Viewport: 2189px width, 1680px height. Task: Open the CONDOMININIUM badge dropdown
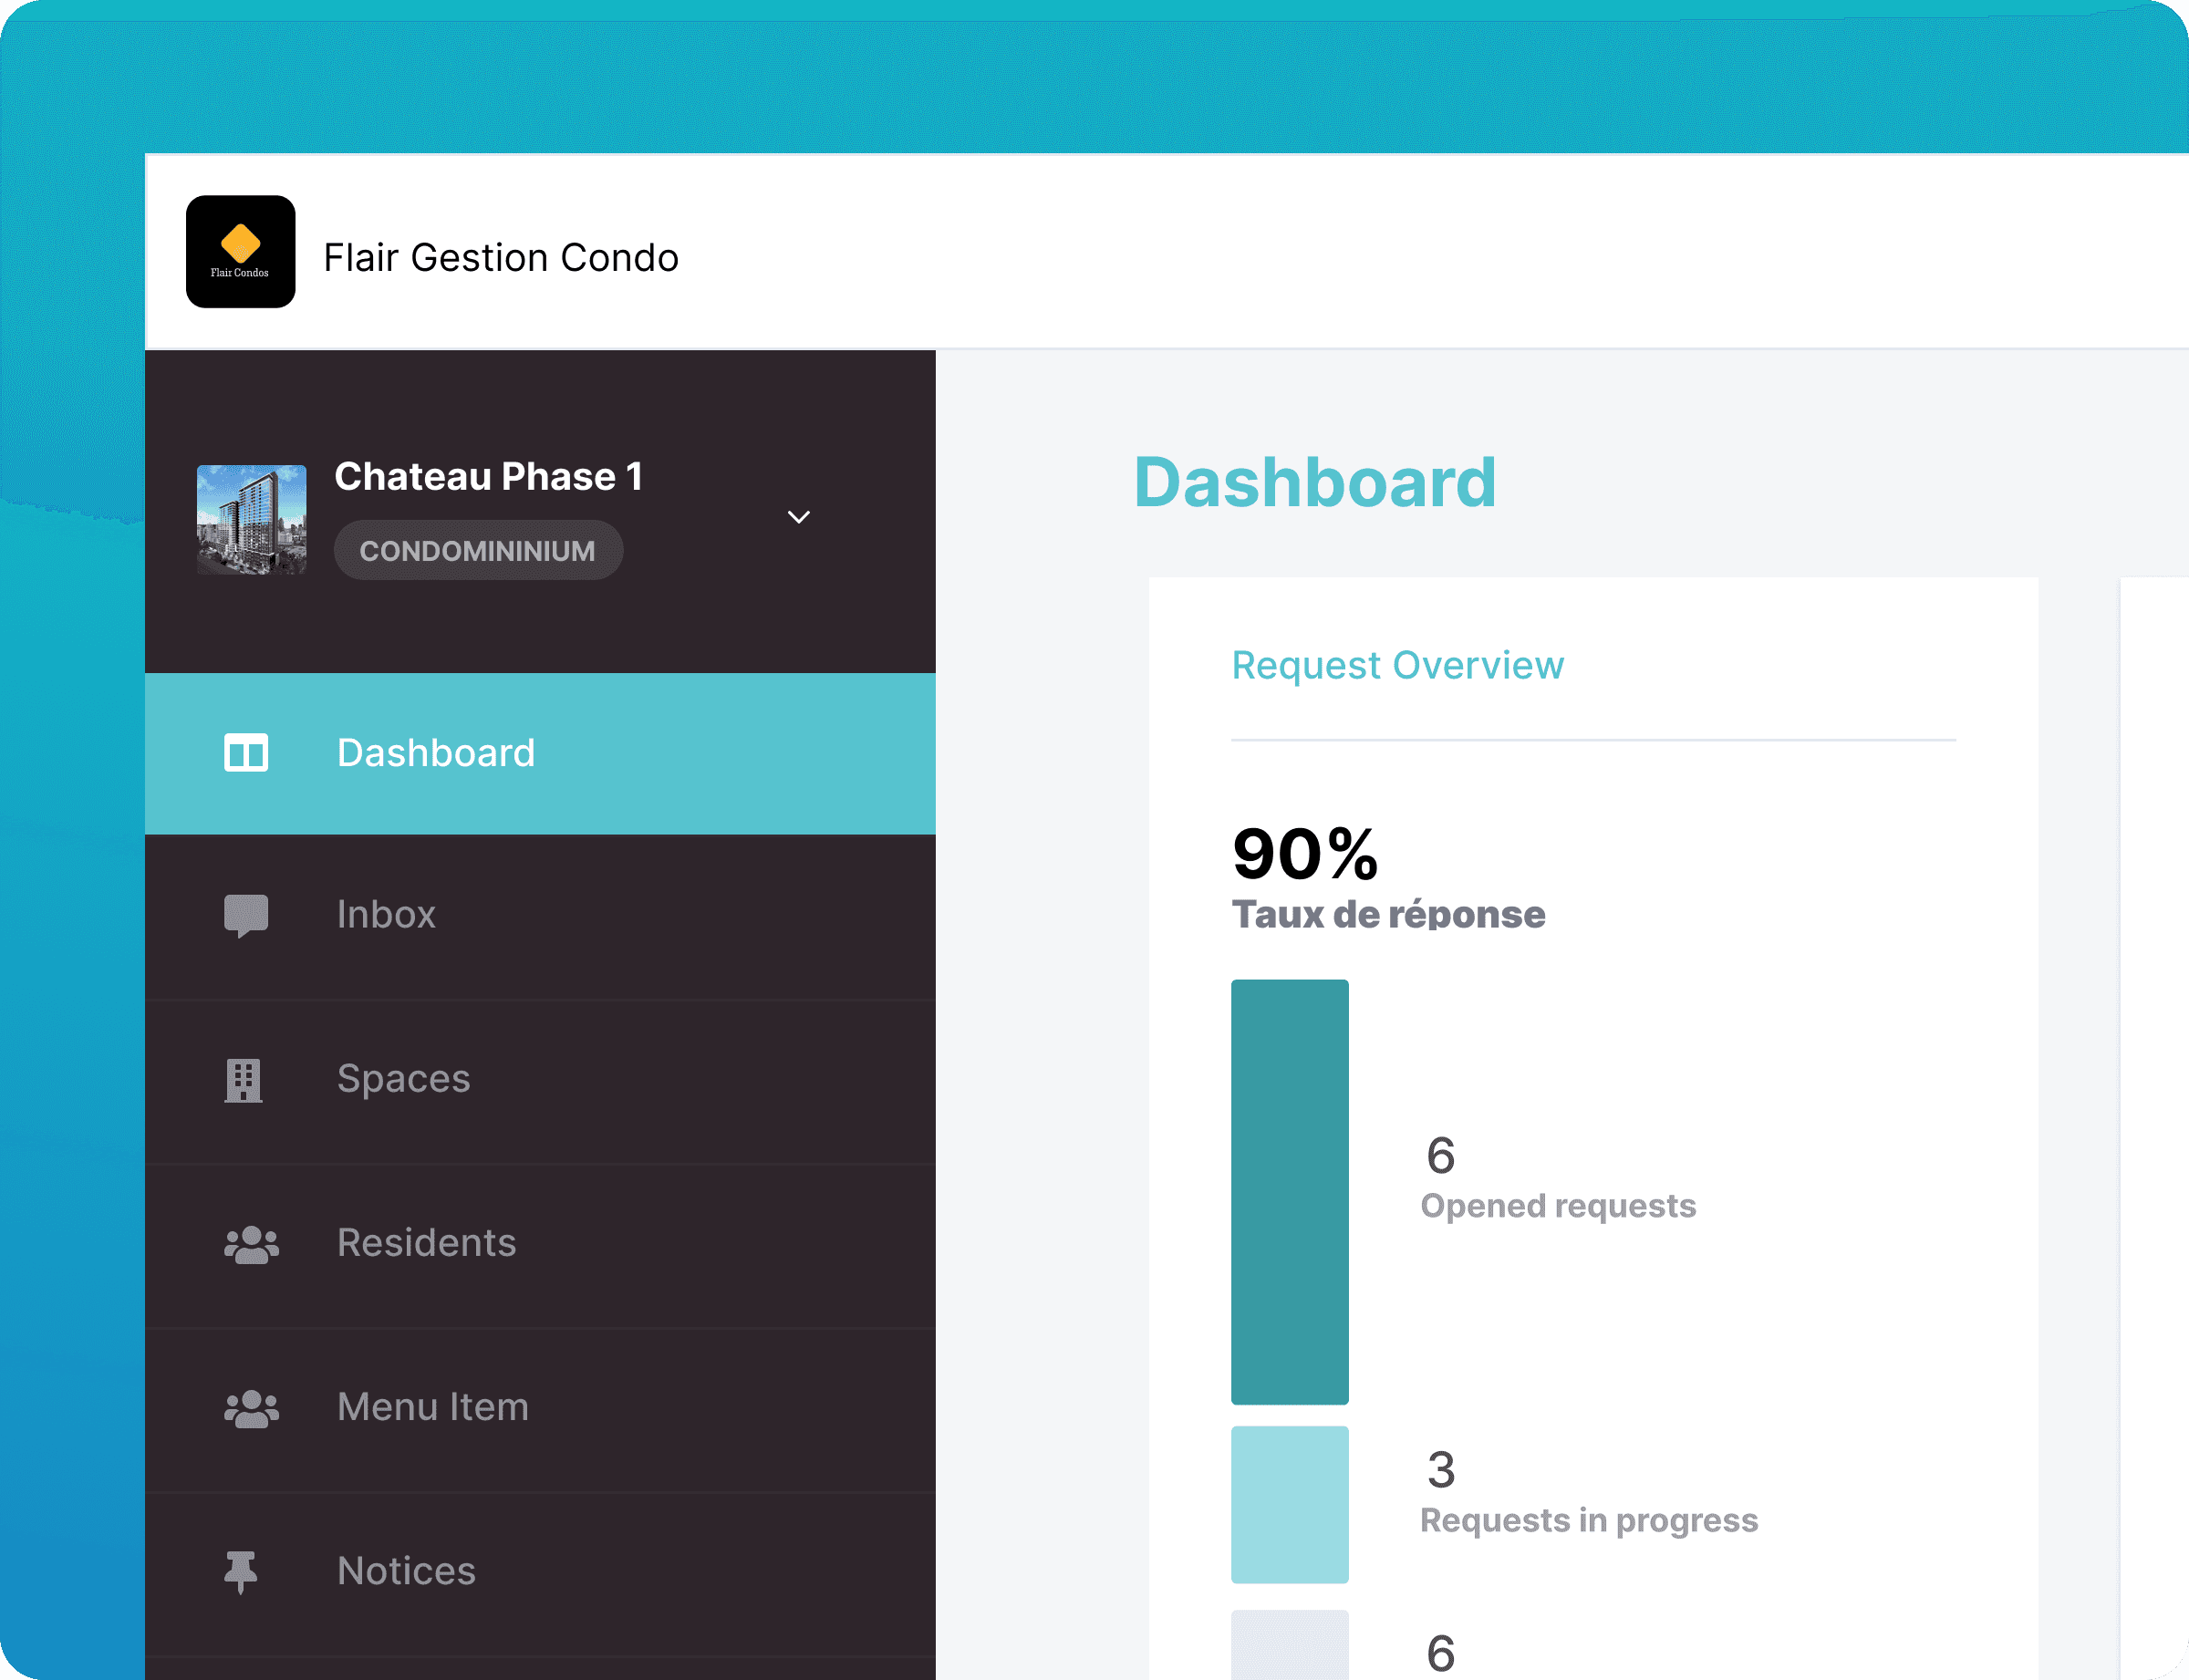pos(478,549)
